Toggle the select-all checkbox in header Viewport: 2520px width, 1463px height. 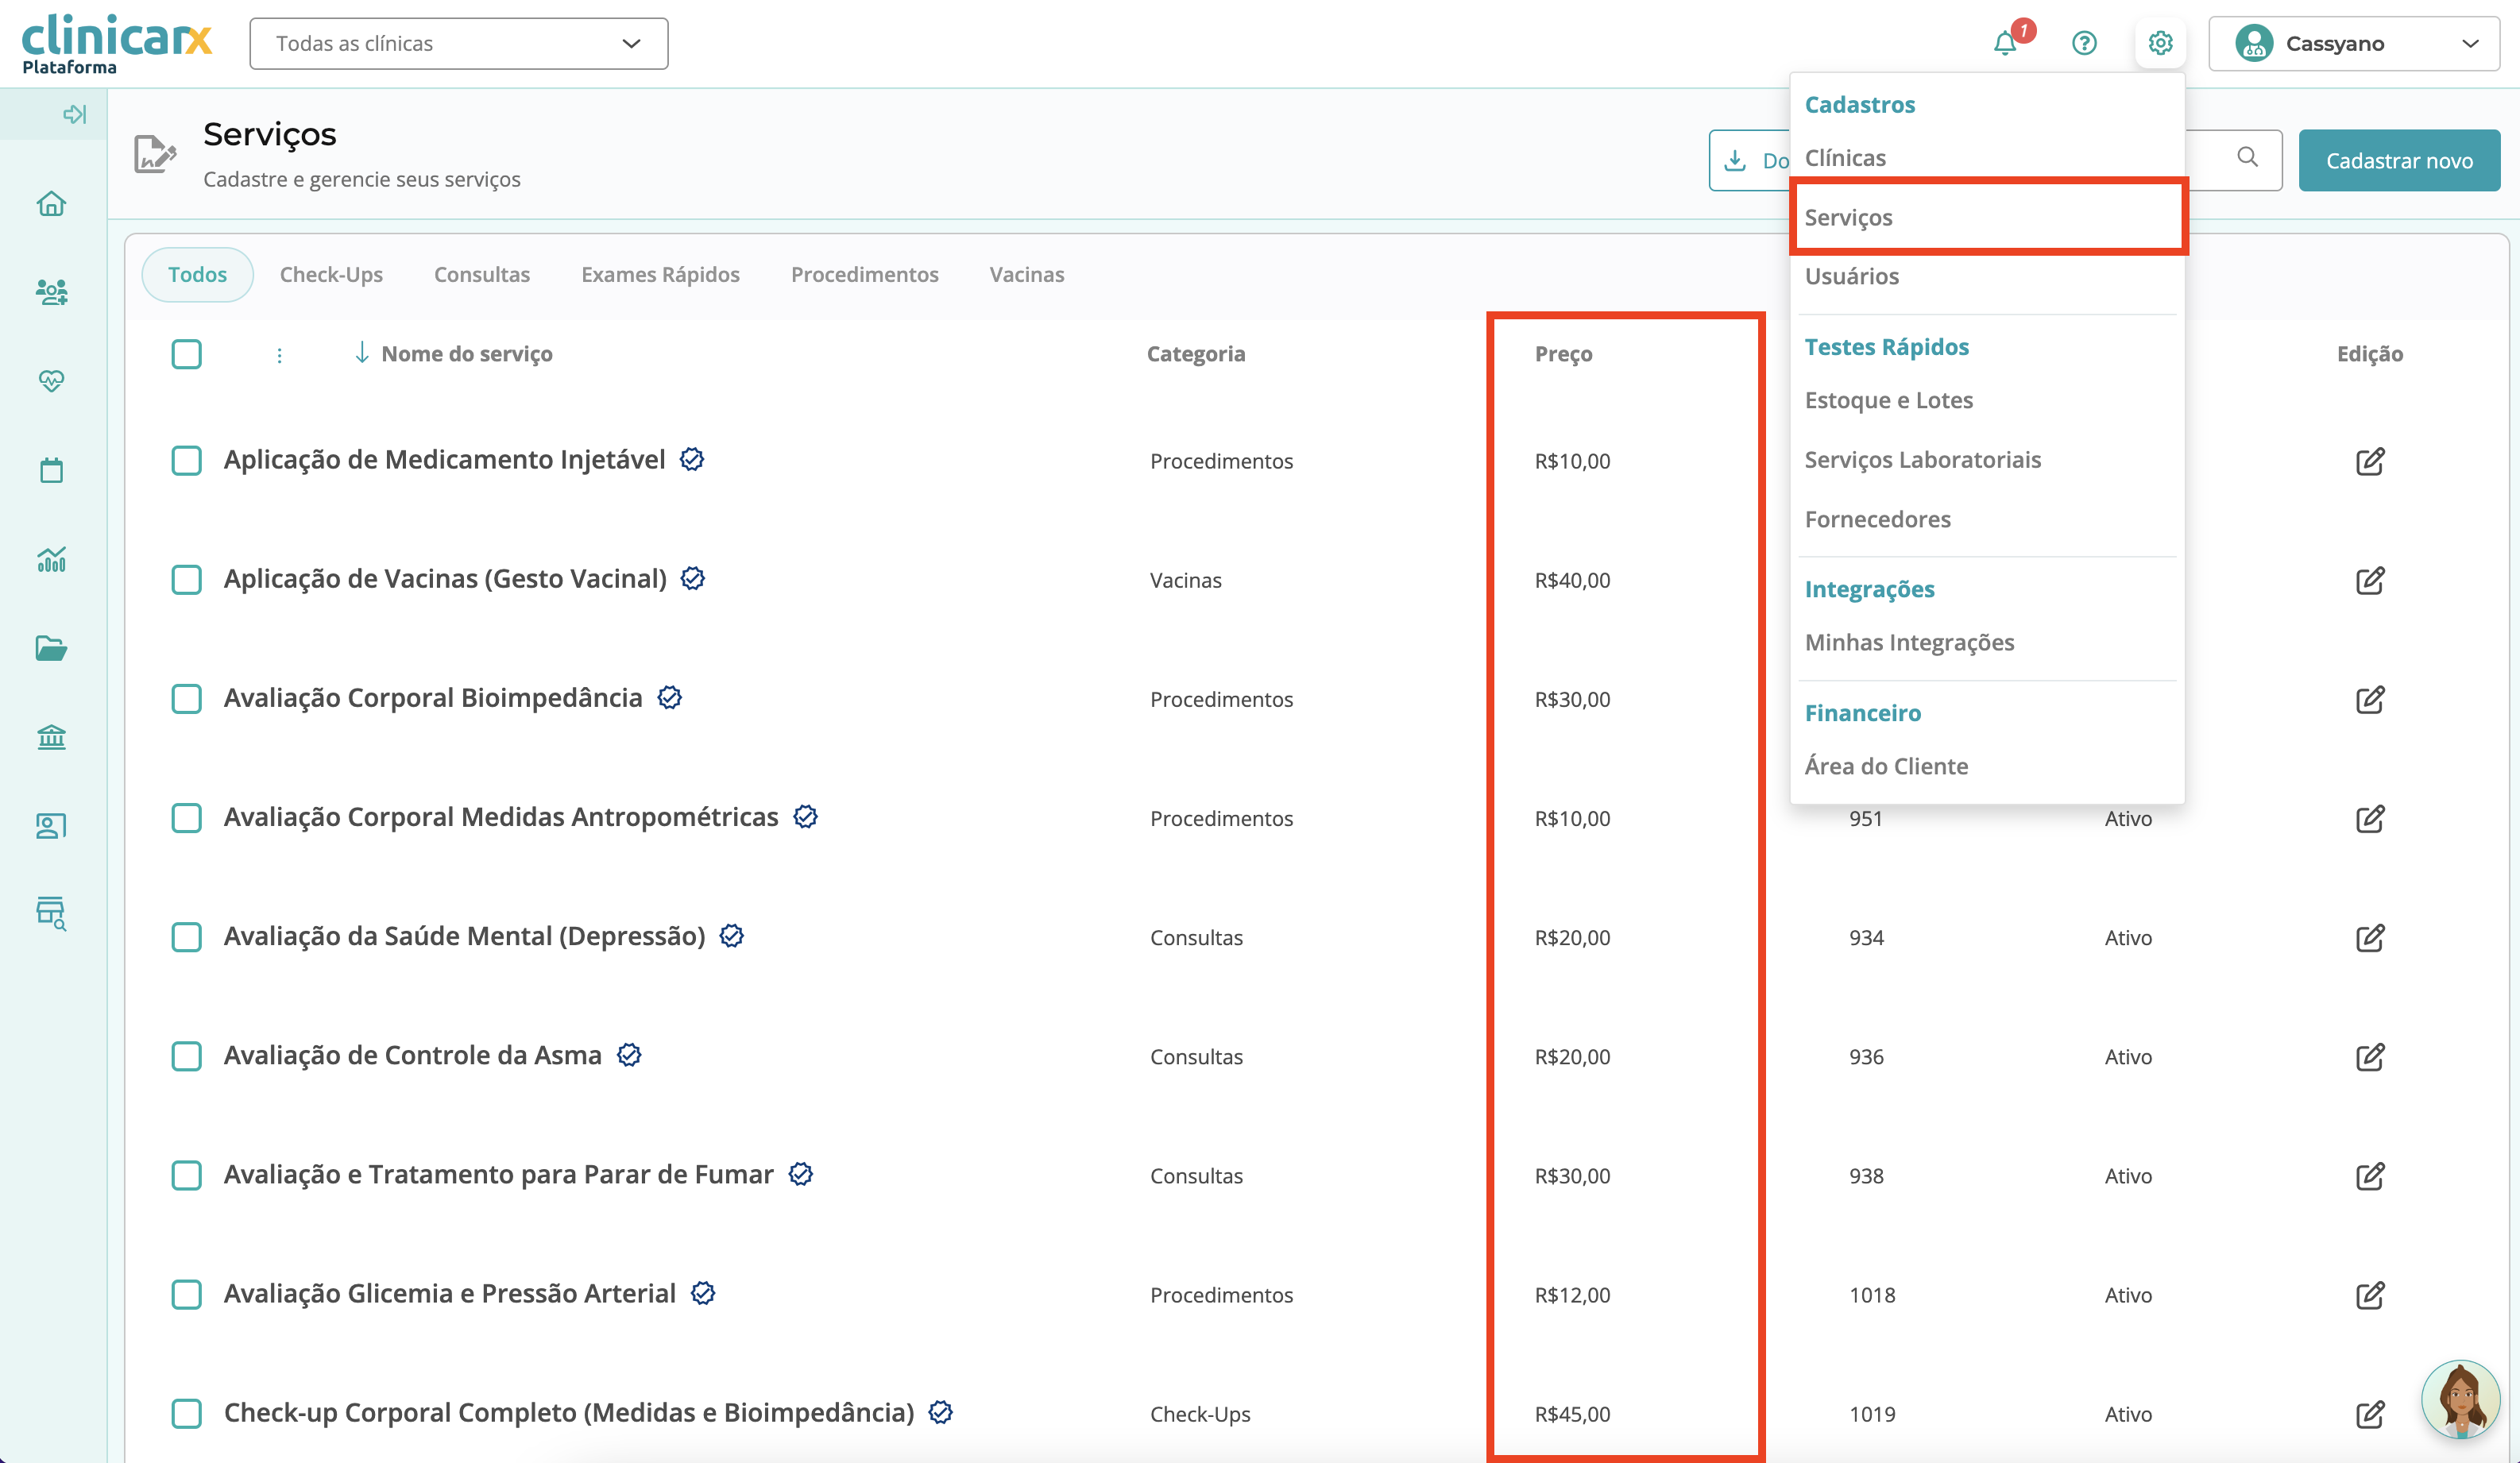point(186,354)
